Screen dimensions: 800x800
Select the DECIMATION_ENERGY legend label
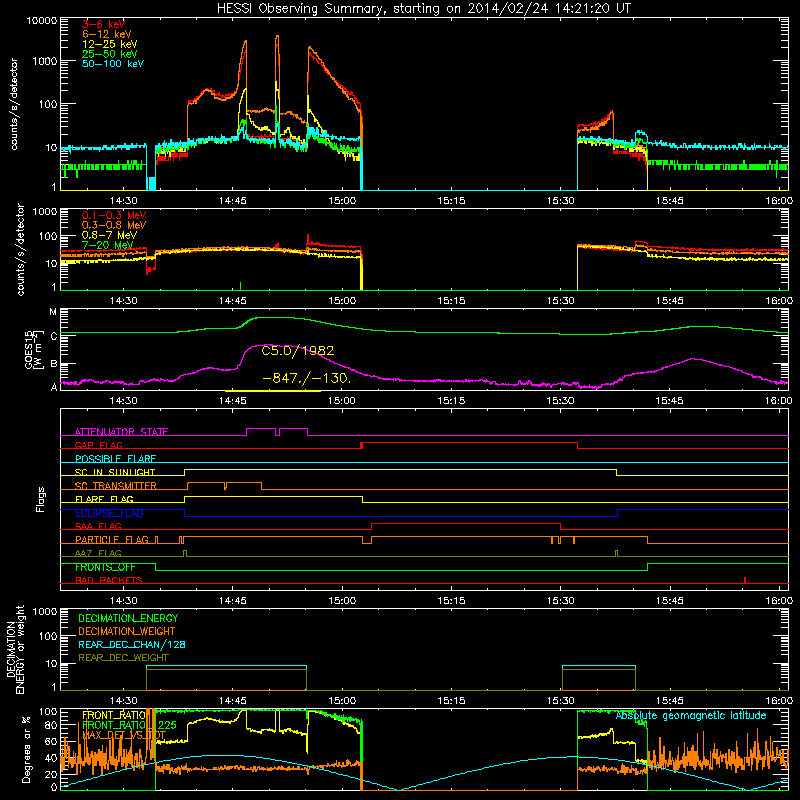click(128, 618)
